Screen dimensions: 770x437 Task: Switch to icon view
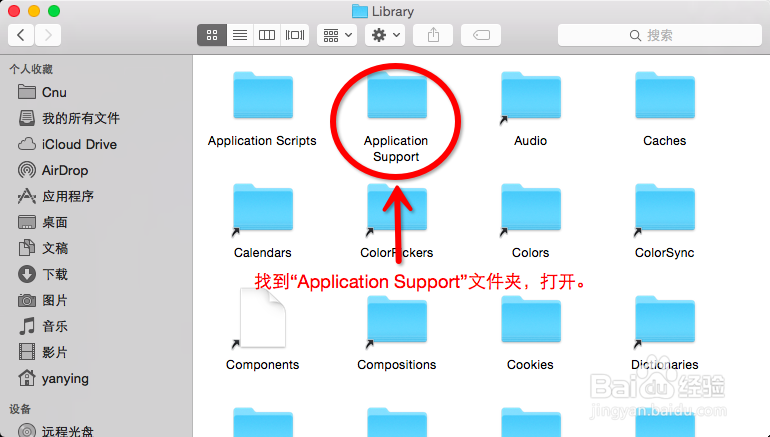212,35
